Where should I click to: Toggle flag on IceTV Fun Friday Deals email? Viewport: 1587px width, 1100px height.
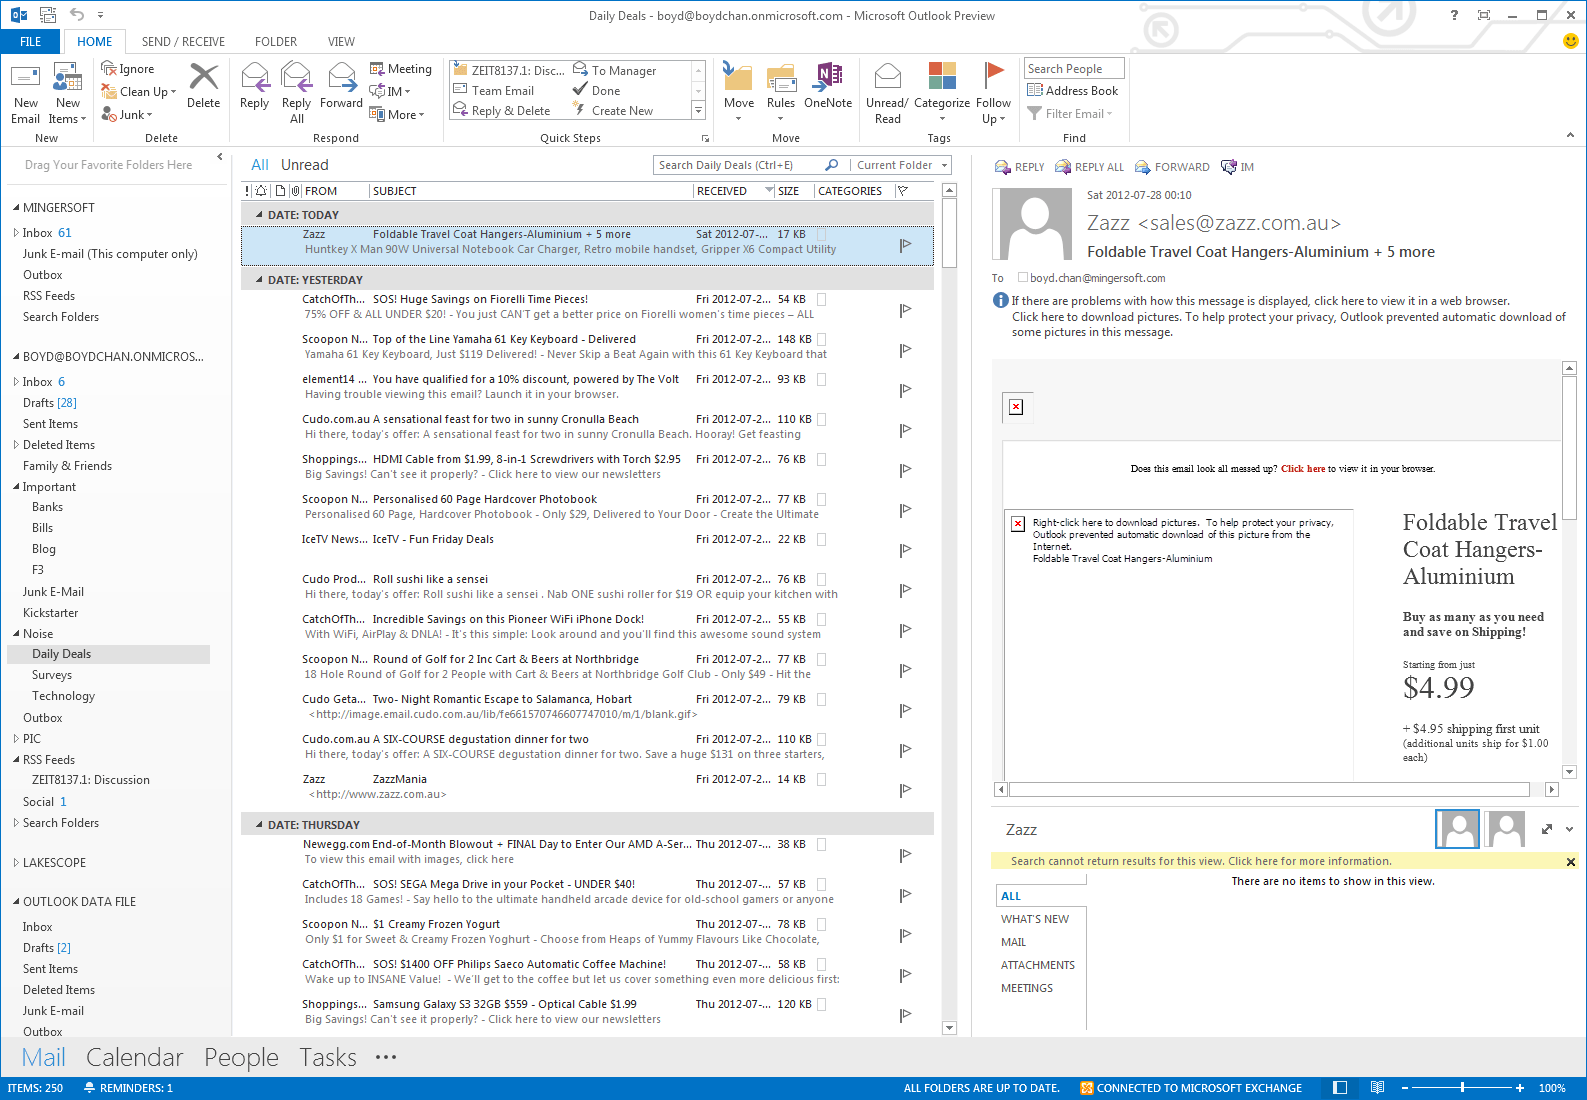(x=905, y=550)
